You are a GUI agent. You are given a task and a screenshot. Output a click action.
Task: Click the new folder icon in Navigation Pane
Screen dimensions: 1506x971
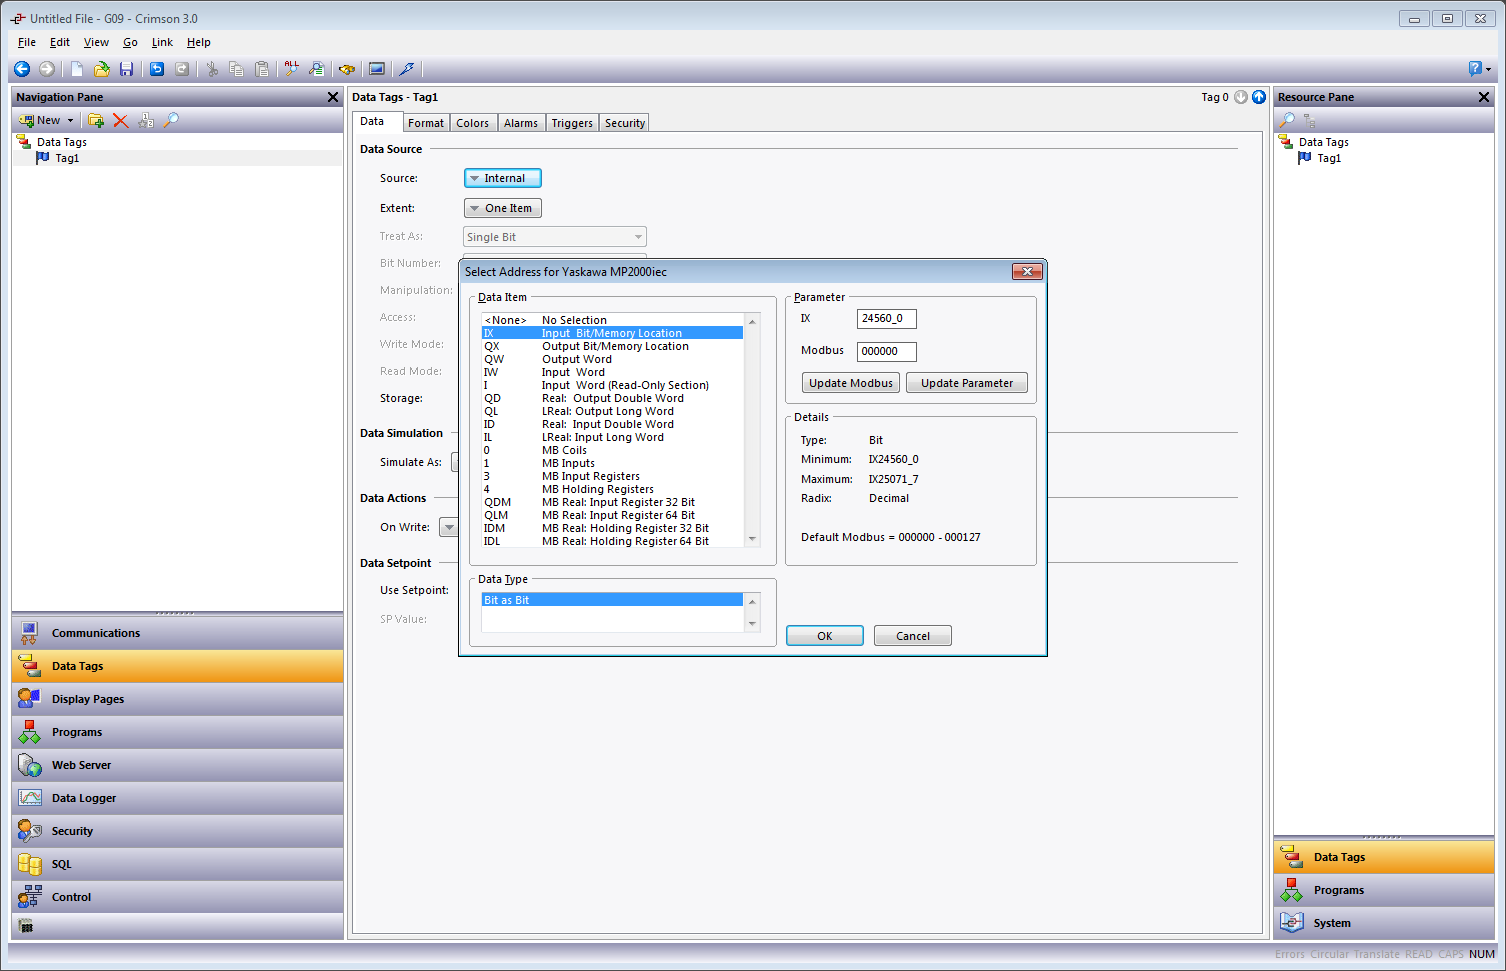96,120
